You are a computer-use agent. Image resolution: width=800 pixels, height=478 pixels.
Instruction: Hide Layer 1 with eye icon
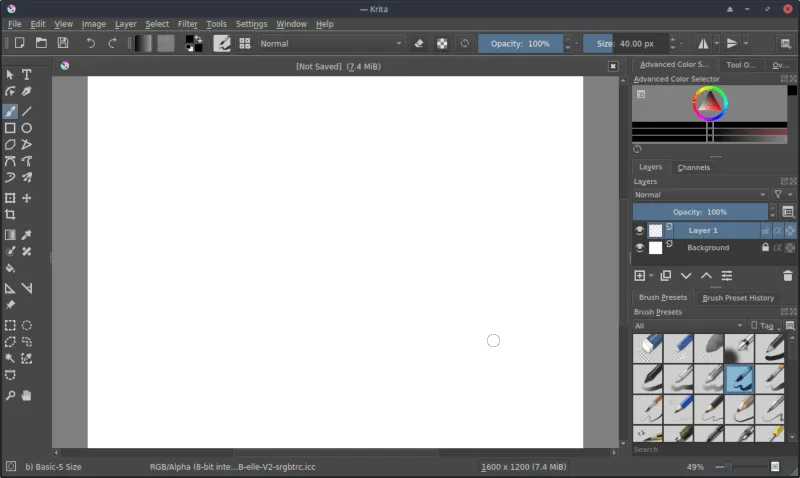pyautogui.click(x=639, y=230)
